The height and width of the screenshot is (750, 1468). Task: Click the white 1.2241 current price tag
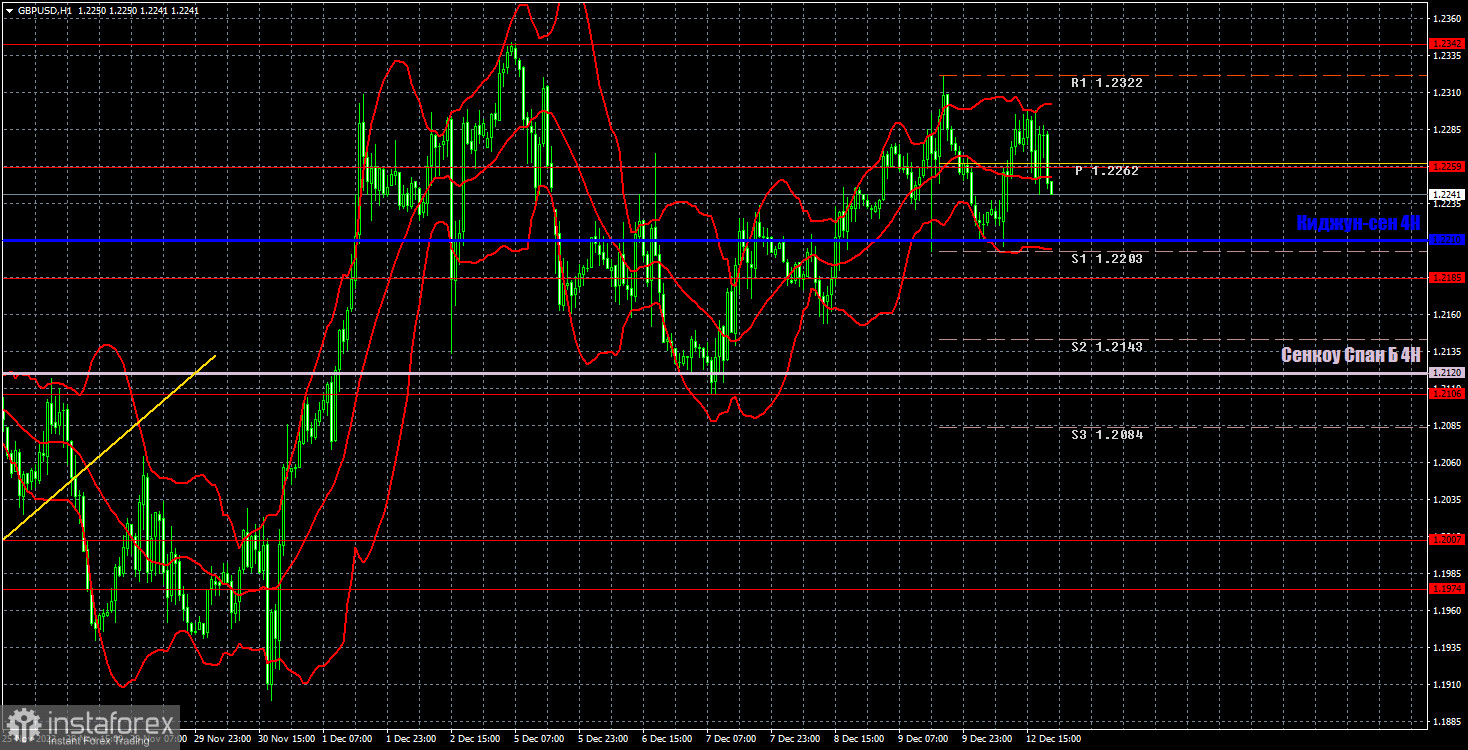tap(1447, 194)
